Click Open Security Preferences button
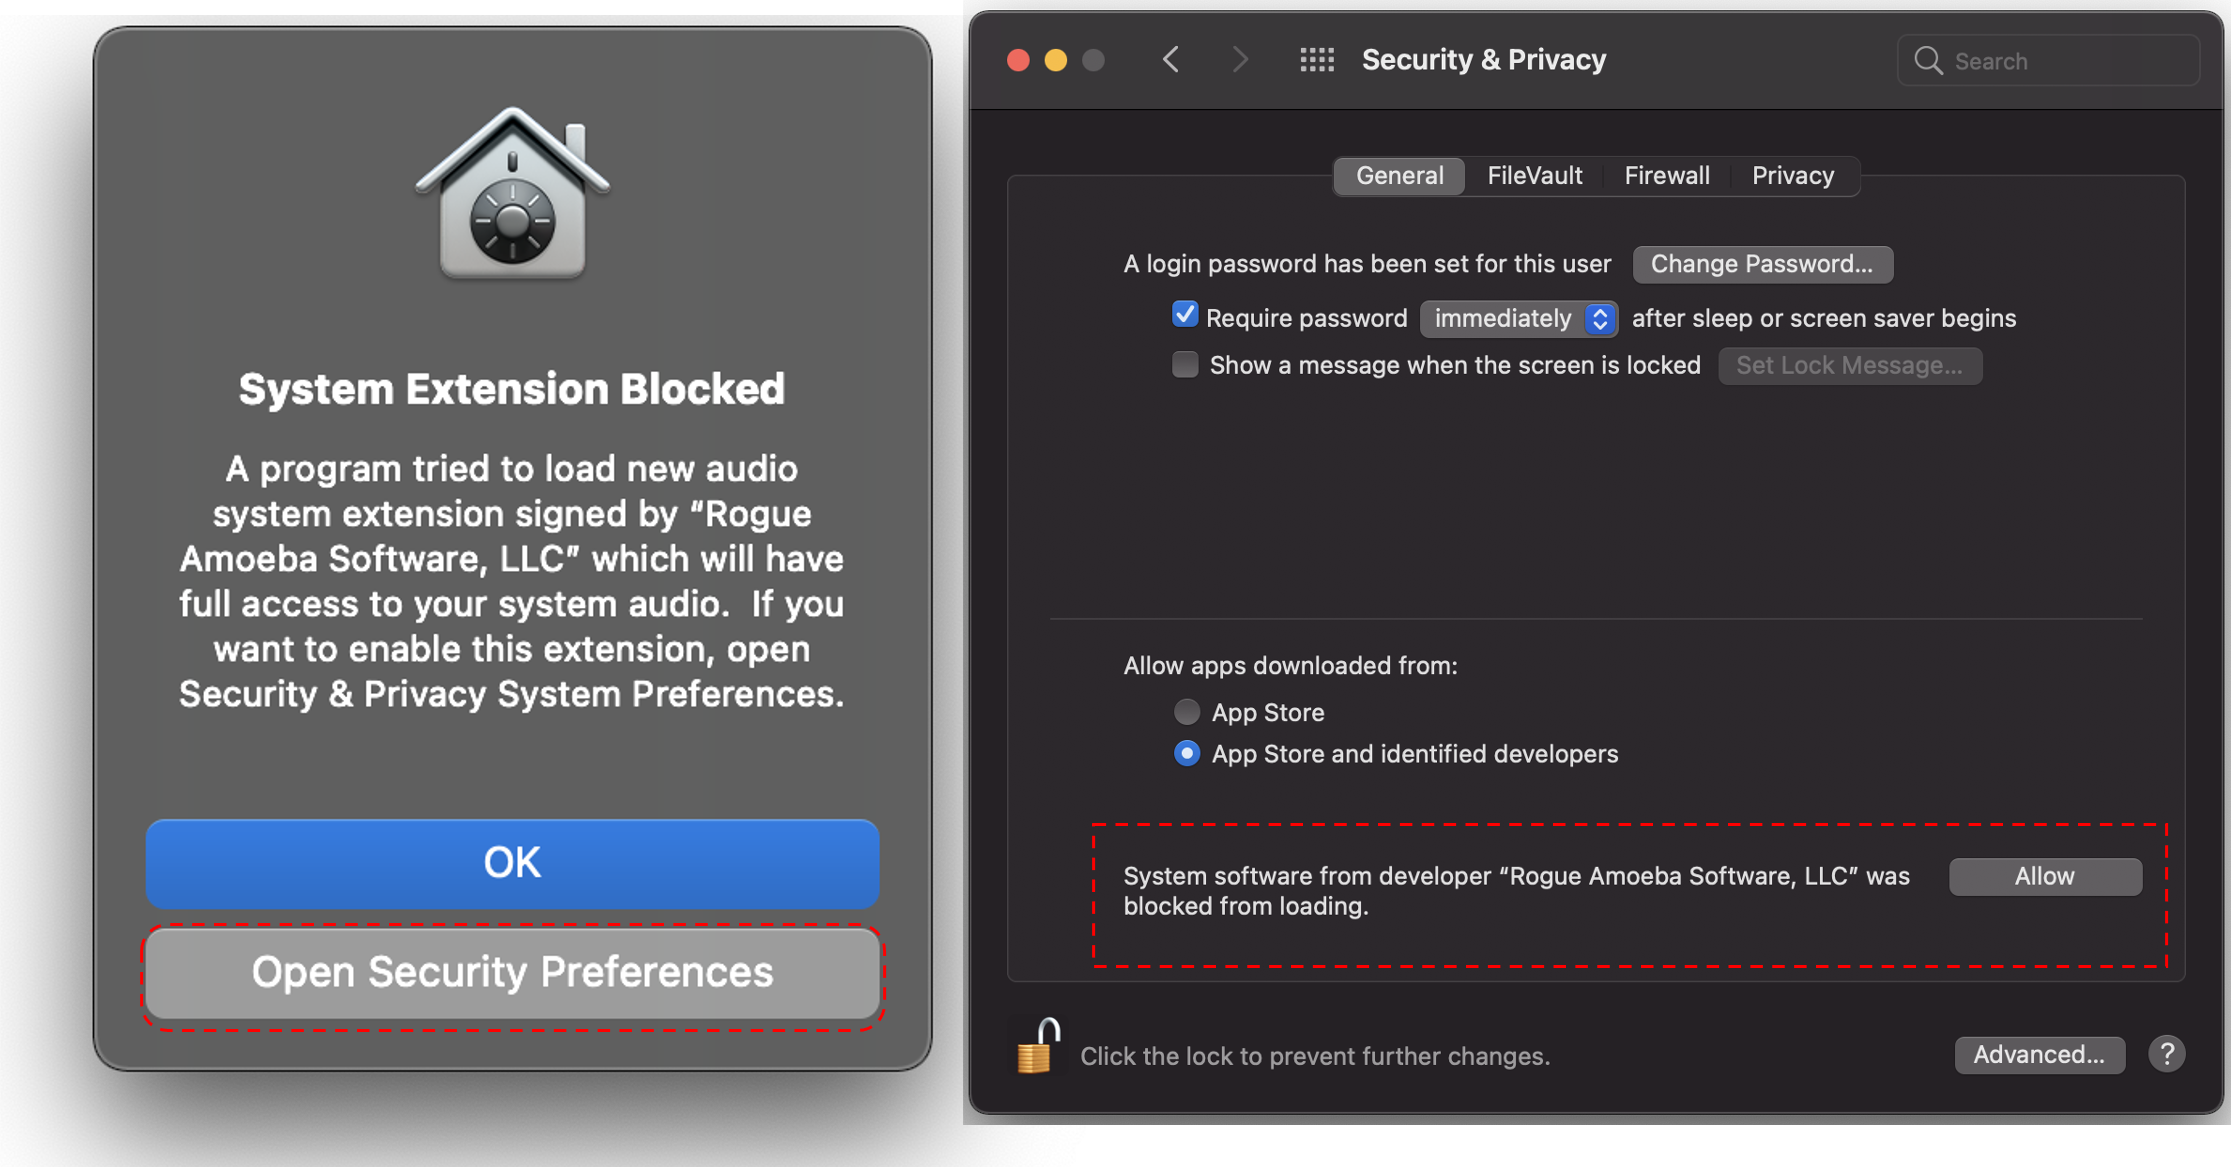Viewport: 2231px width, 1168px height. 511,970
